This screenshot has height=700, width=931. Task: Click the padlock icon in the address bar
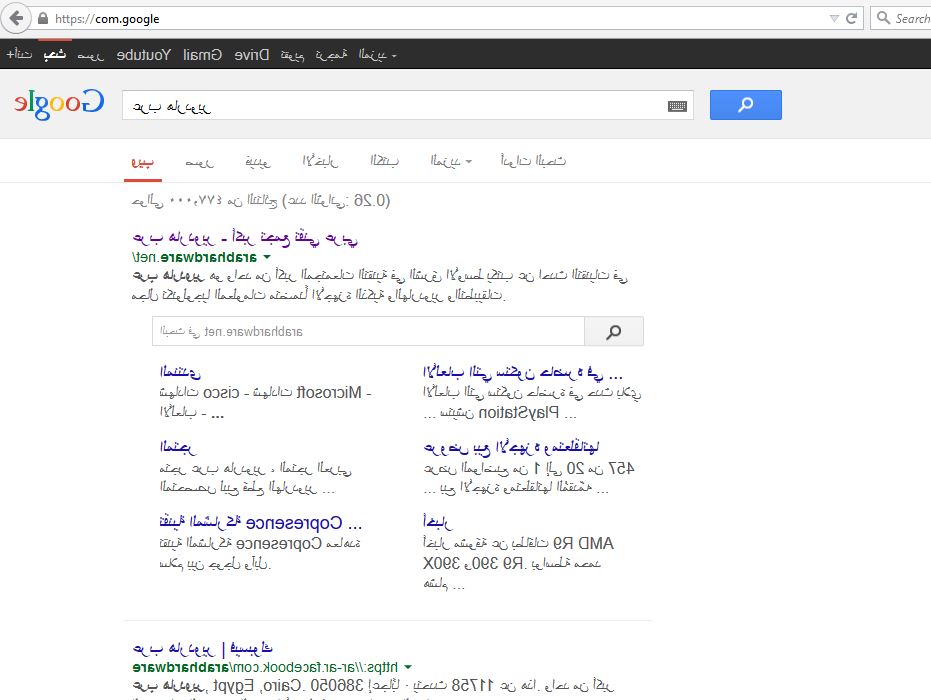[x=43, y=18]
